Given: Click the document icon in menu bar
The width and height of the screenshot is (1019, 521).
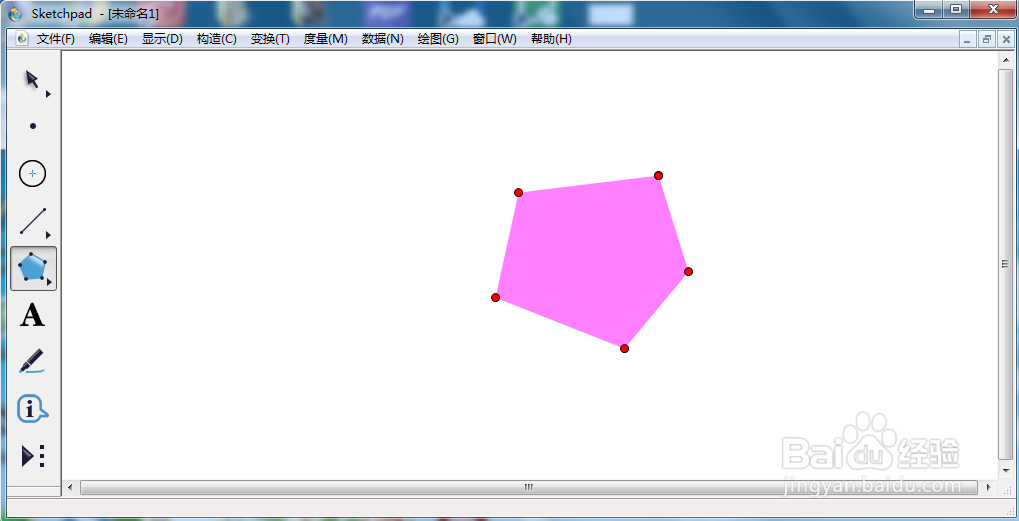Looking at the screenshot, I should pyautogui.click(x=23, y=38).
